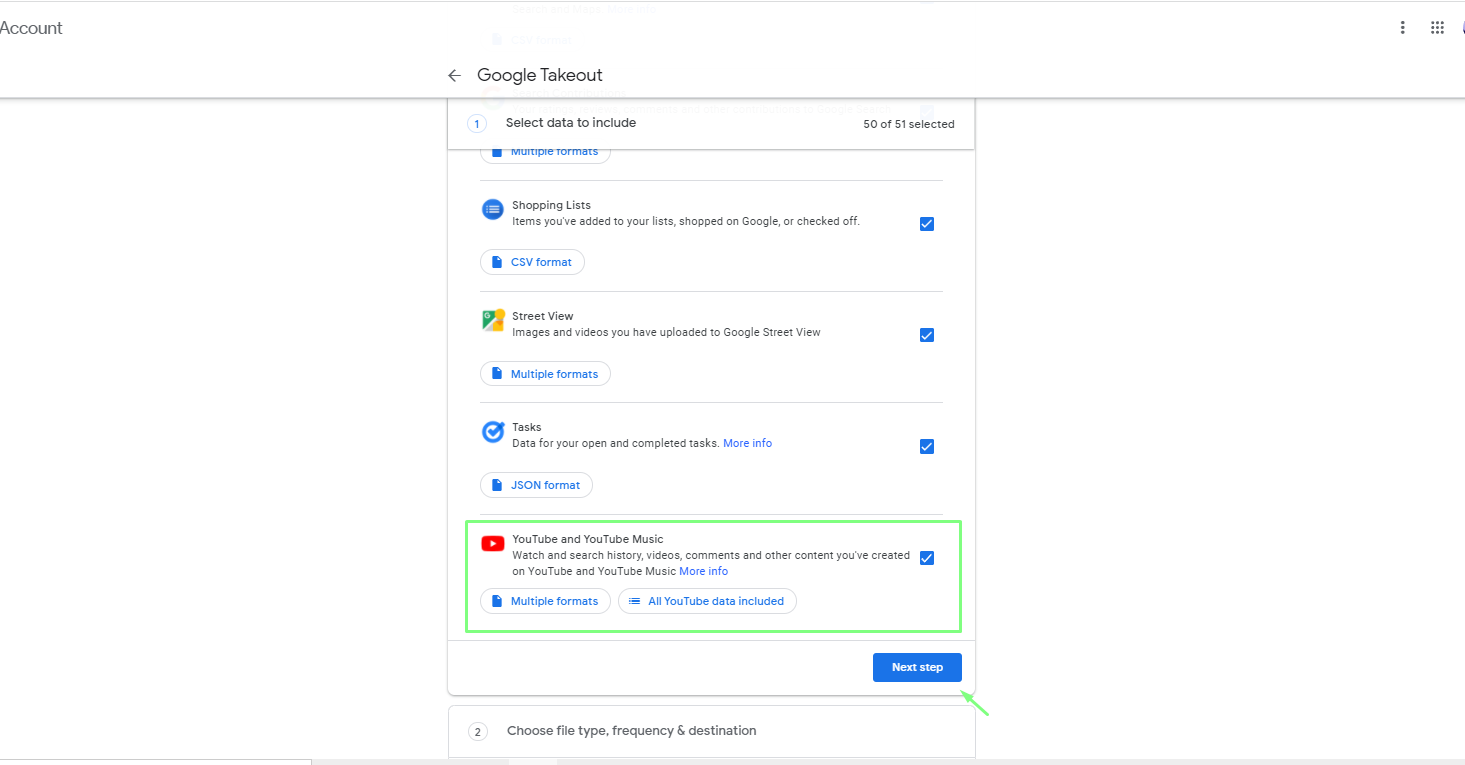Open Street View Multiple formats chip
1465x765 pixels.
click(545, 374)
